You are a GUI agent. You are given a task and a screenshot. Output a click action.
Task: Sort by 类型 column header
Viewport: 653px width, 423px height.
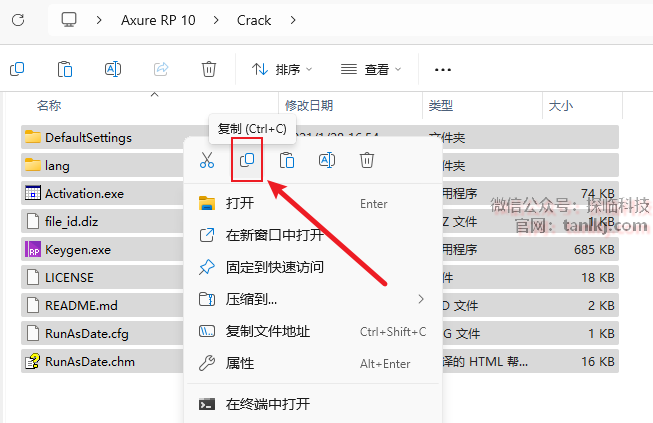(441, 105)
